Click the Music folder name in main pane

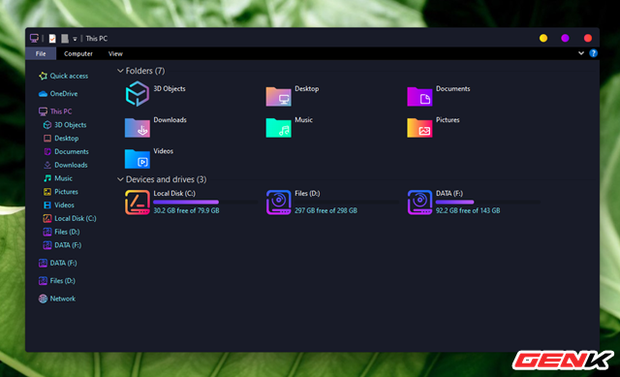tap(304, 120)
